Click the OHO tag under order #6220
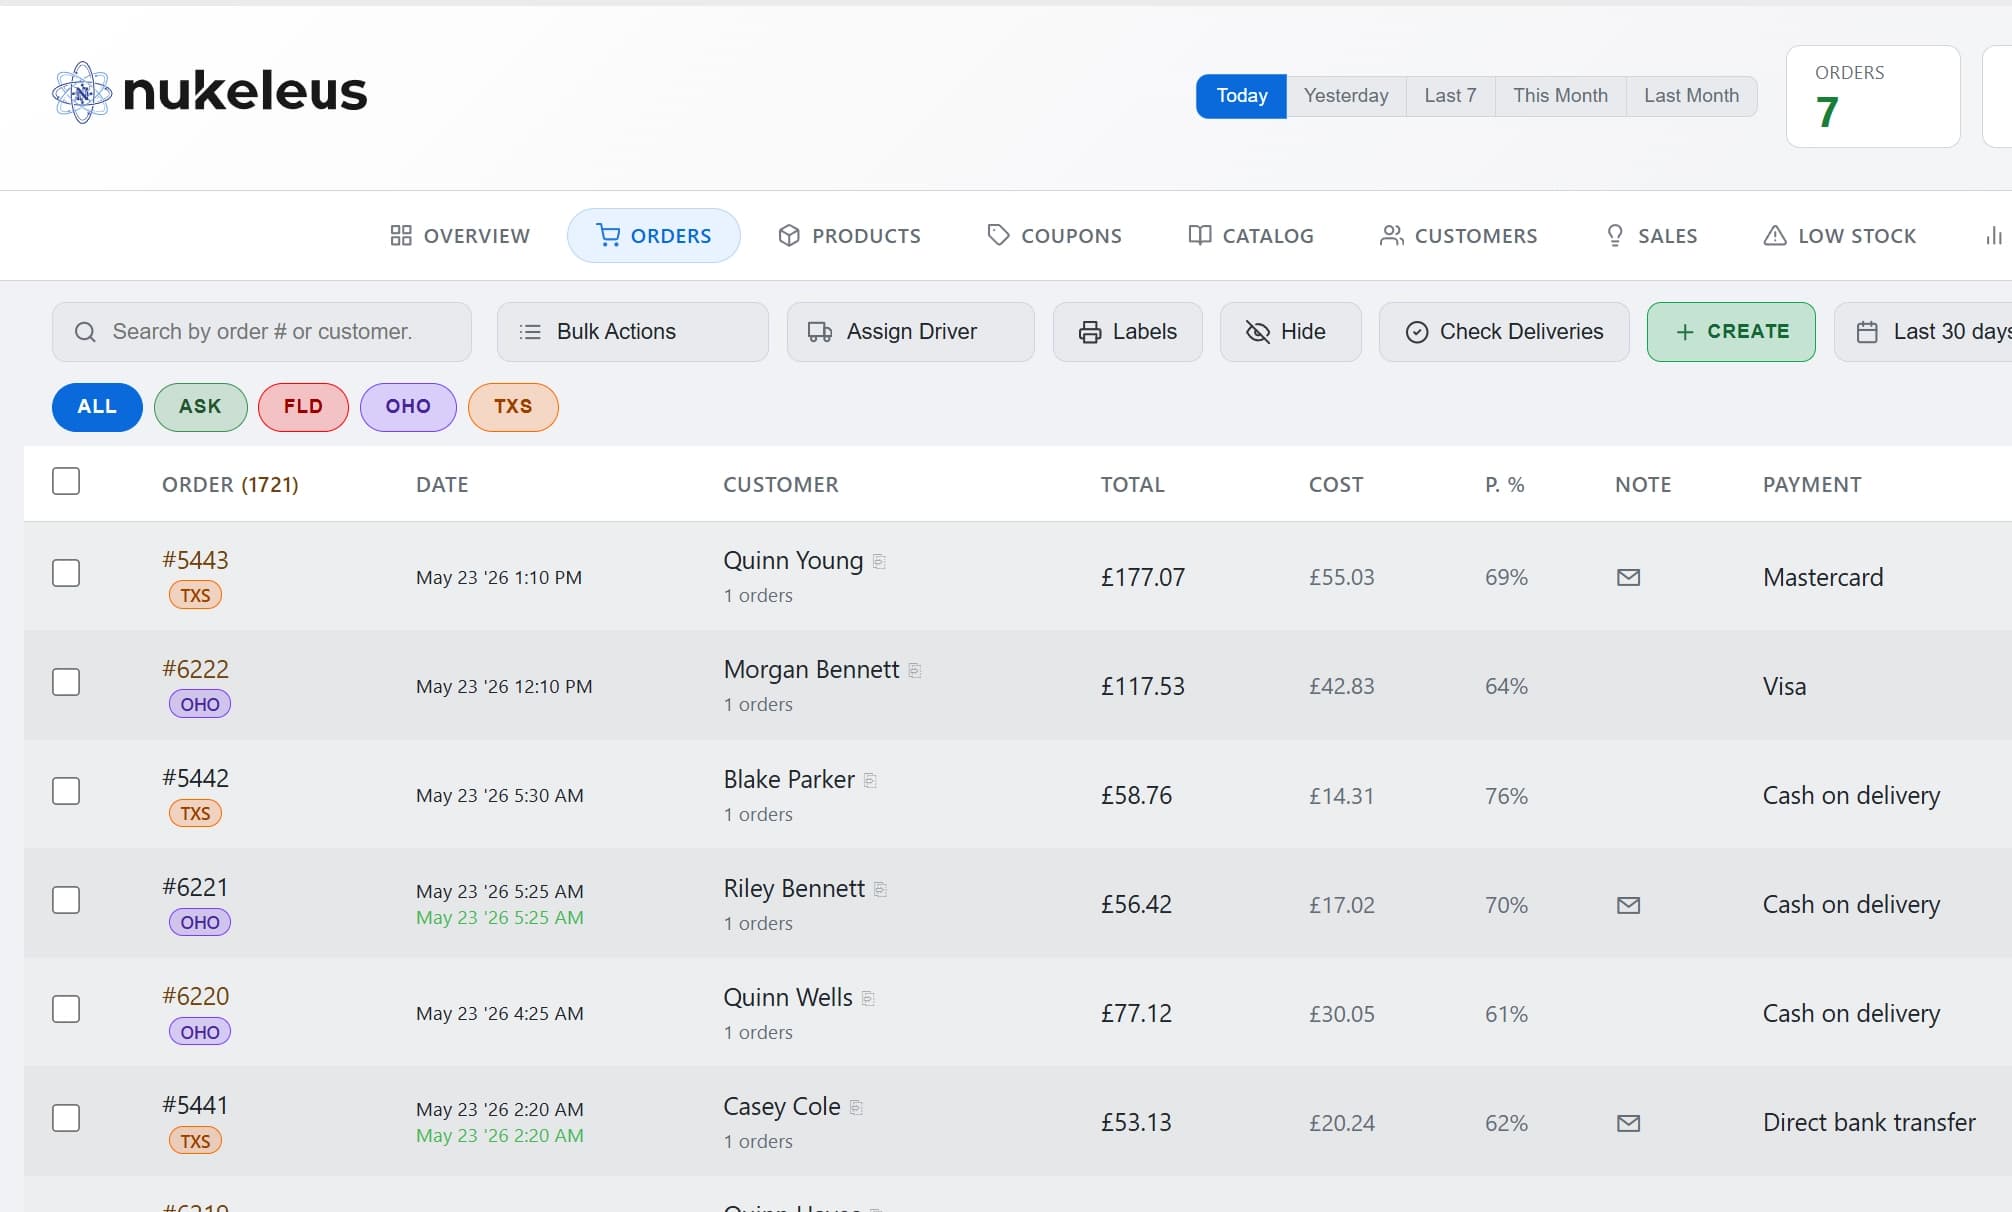The width and height of the screenshot is (2012, 1212). coord(200,1032)
